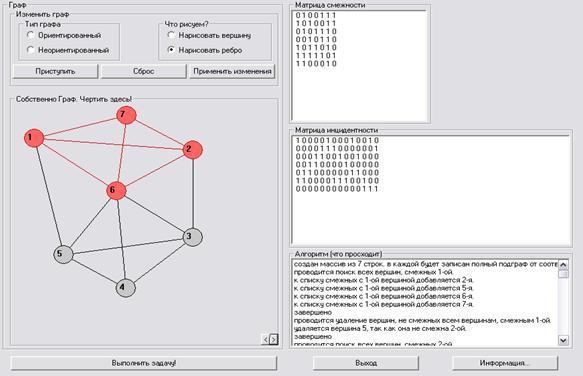Click red vertex 7 in graph

coord(126,115)
